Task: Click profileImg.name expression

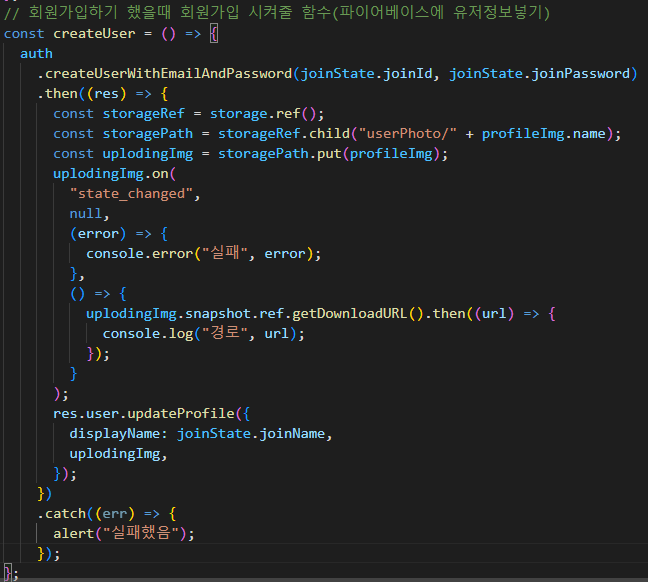Action: (543, 134)
